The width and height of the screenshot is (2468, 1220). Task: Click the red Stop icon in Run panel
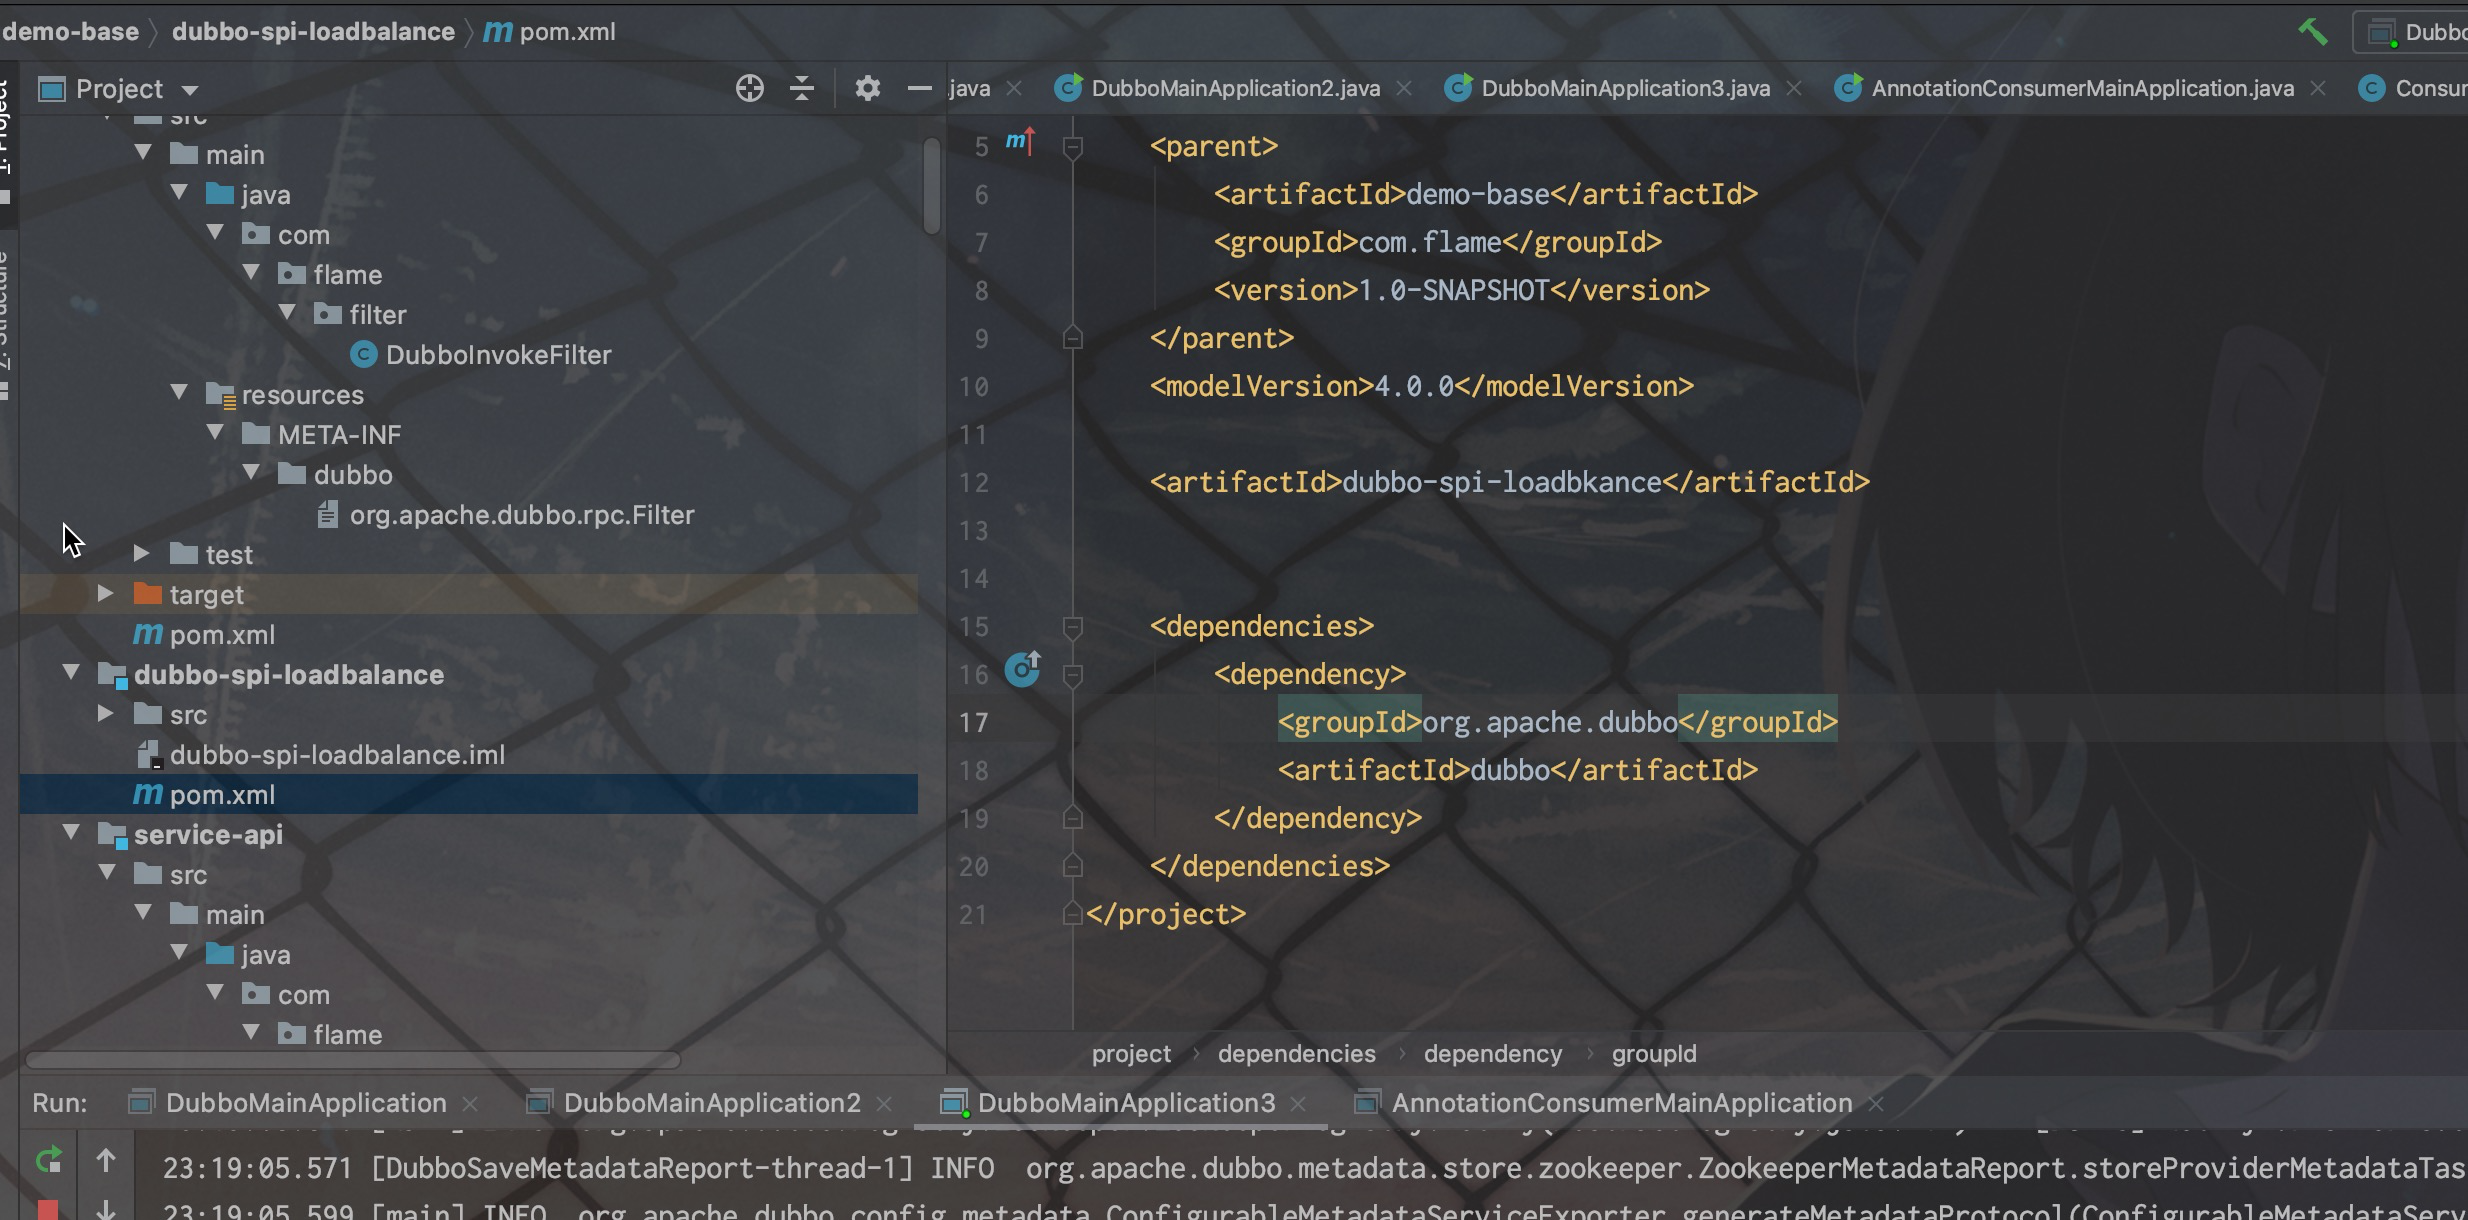tap(48, 1210)
